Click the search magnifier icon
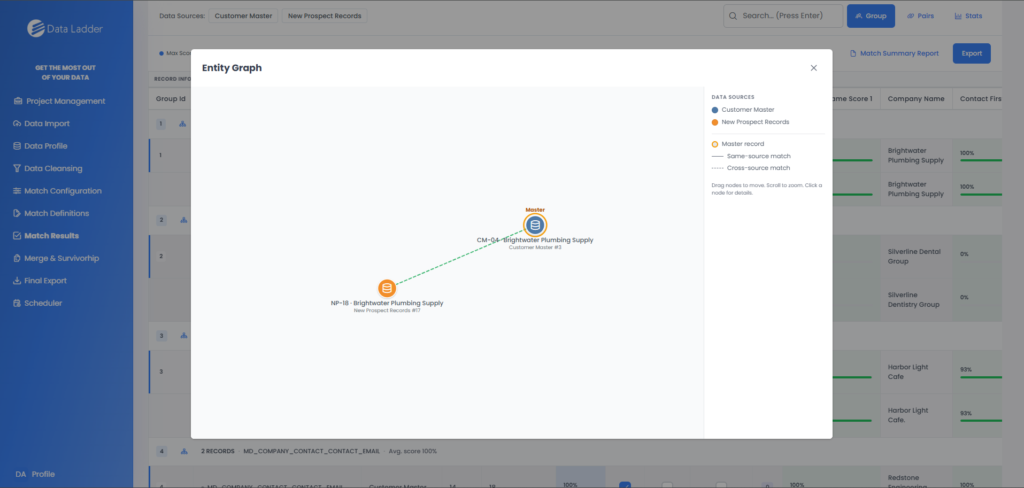The height and width of the screenshot is (488, 1024). click(x=733, y=16)
